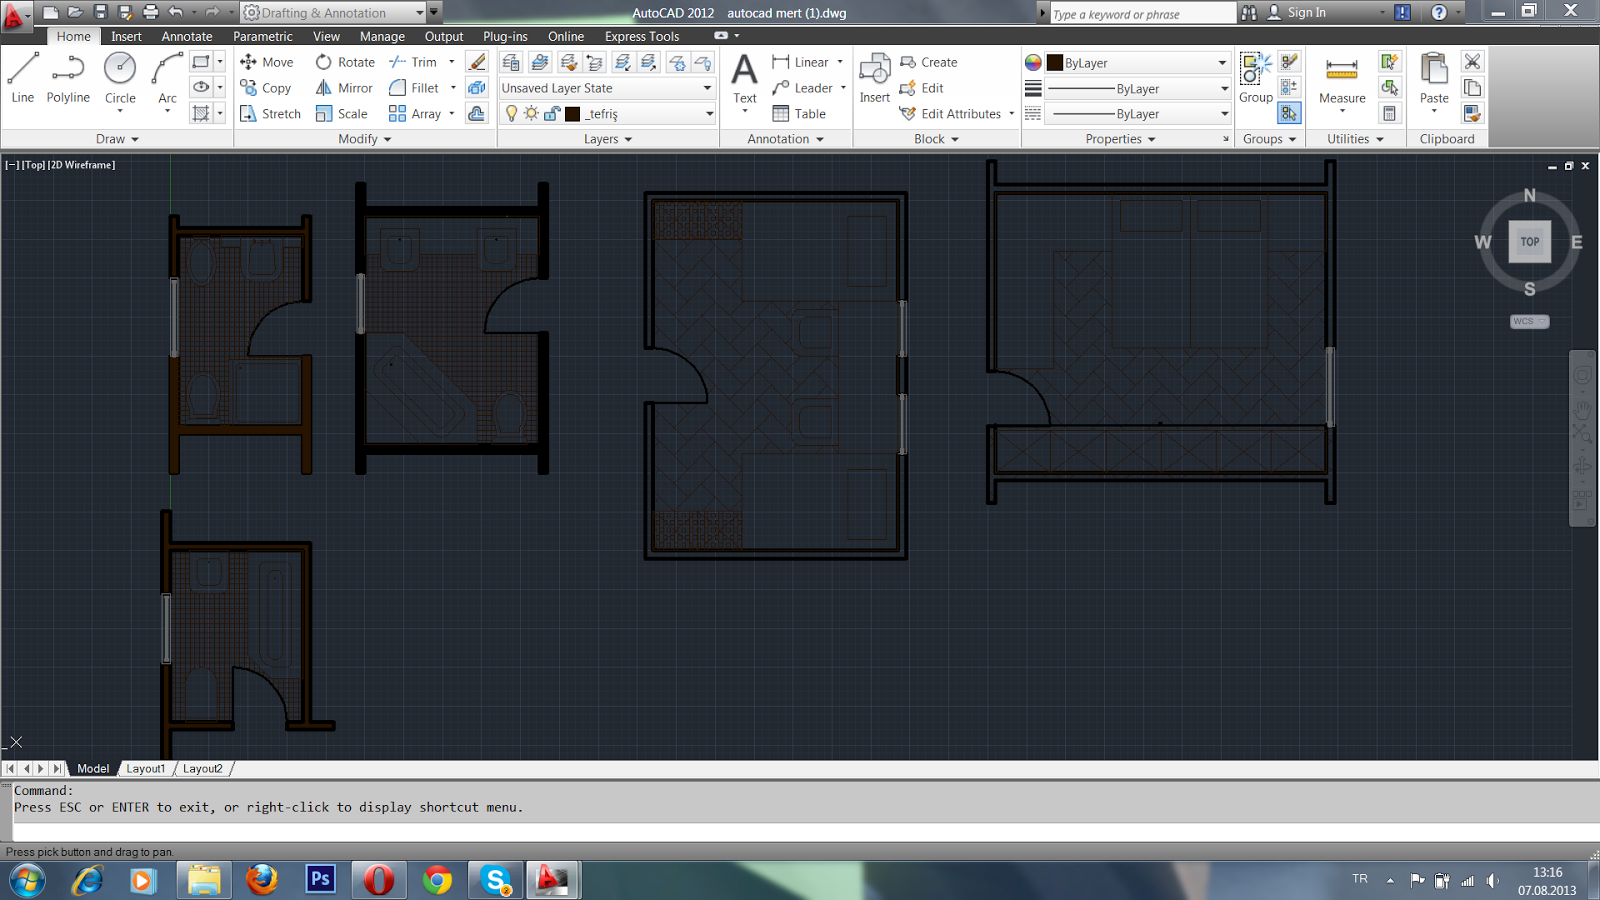
Task: Expand the Layers panel
Action: pyautogui.click(x=608, y=139)
